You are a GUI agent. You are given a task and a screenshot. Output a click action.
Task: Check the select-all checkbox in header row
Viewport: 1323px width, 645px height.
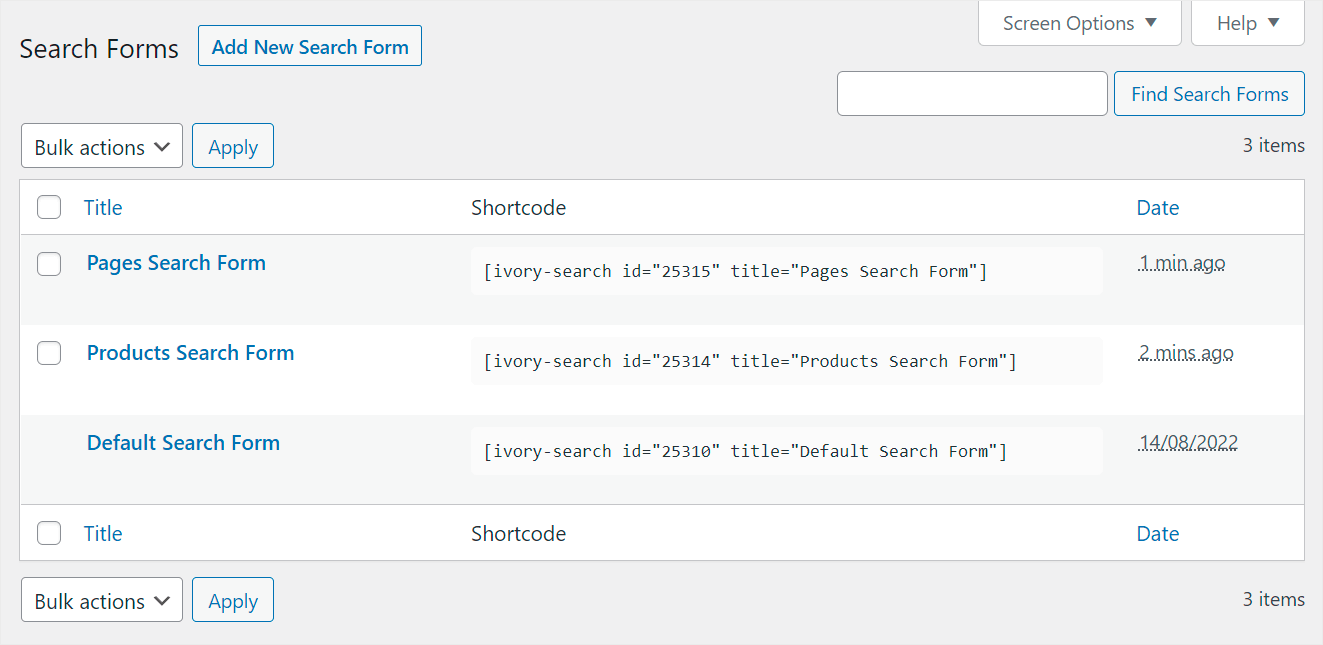click(49, 207)
